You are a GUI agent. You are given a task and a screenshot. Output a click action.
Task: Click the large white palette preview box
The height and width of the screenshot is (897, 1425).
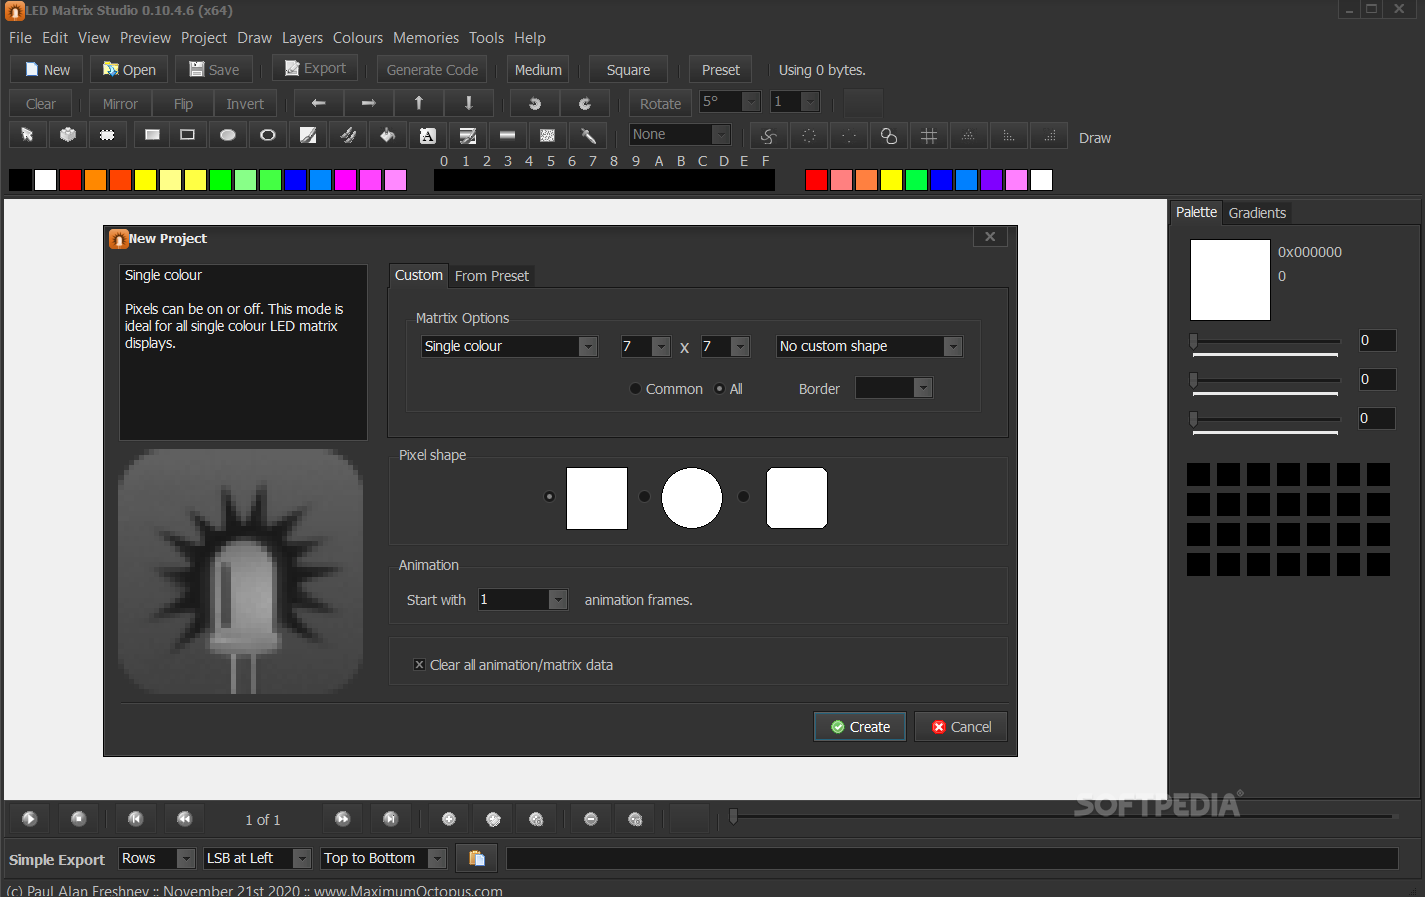(1230, 280)
